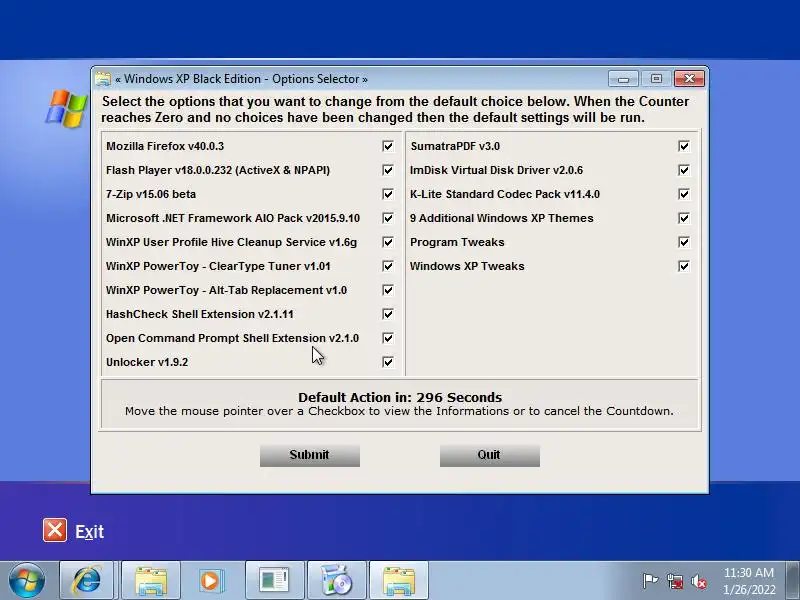Viewport: 800px width, 600px height.
Task: Click the Options Selector title bar icon
Action: 103,79
